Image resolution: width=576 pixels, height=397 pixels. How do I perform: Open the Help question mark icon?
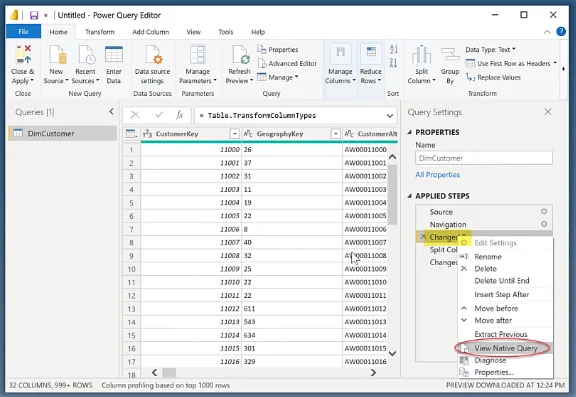(x=561, y=32)
